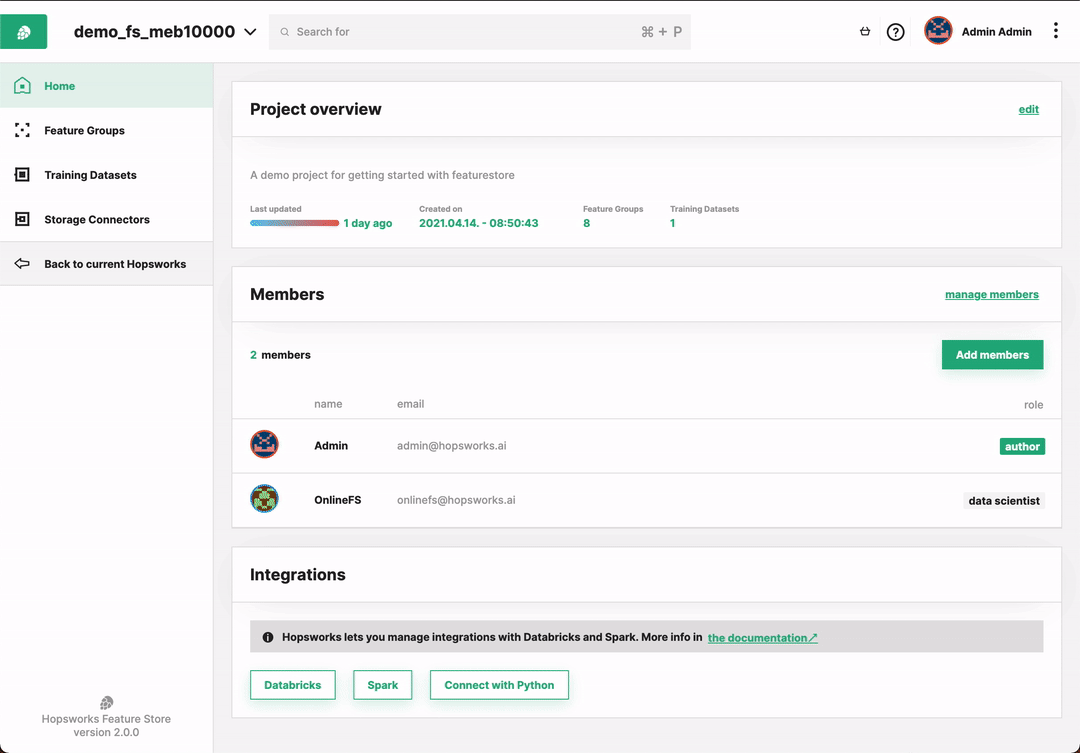Click the Last updated progress bar
The height and width of the screenshot is (753, 1080).
pyautogui.click(x=294, y=223)
